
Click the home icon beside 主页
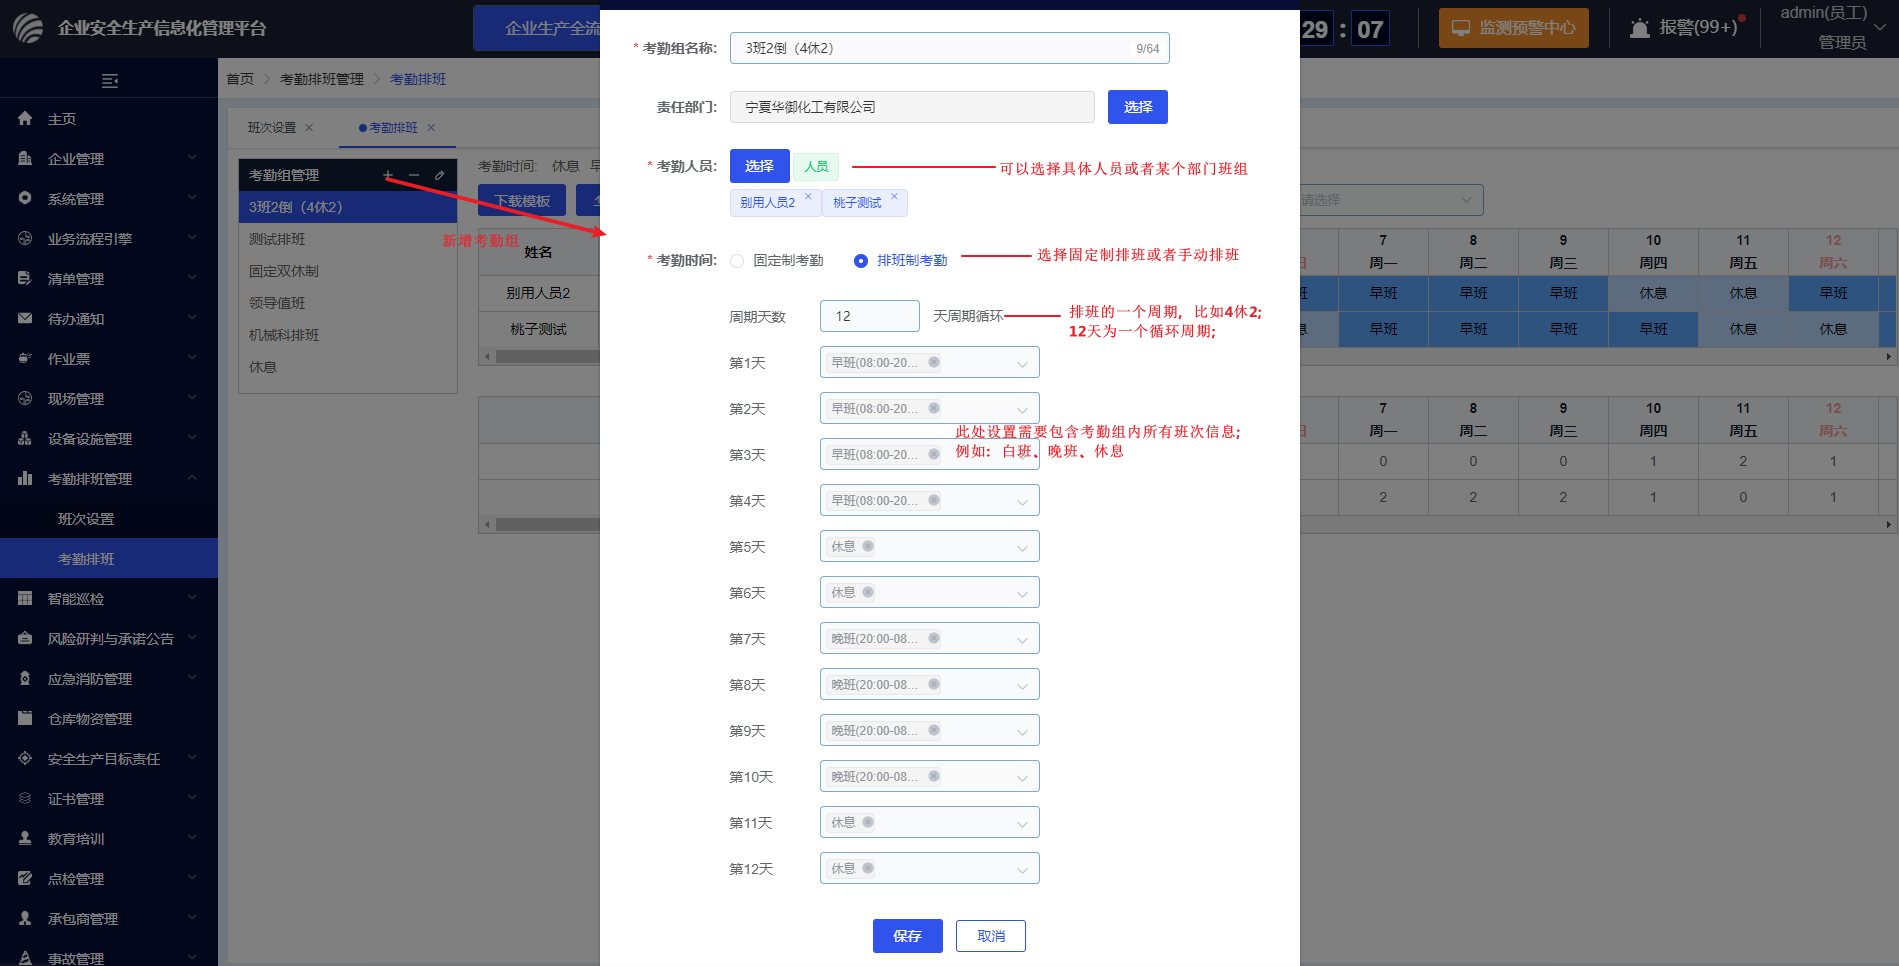click(x=25, y=118)
